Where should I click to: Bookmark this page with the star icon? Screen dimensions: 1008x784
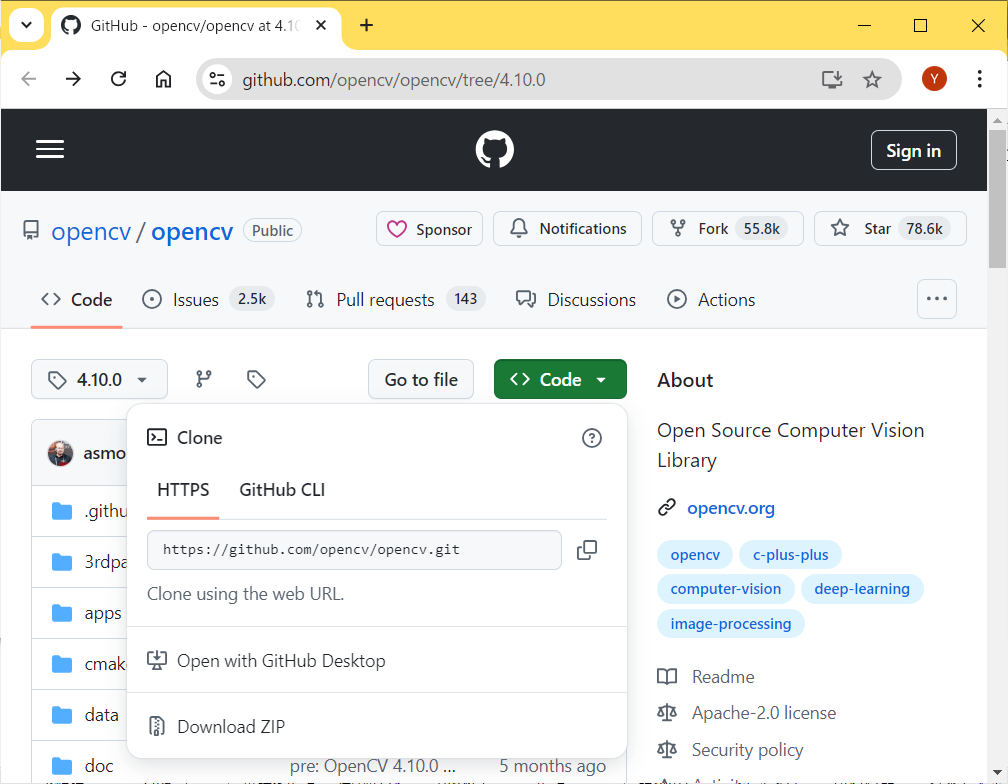[x=872, y=78]
